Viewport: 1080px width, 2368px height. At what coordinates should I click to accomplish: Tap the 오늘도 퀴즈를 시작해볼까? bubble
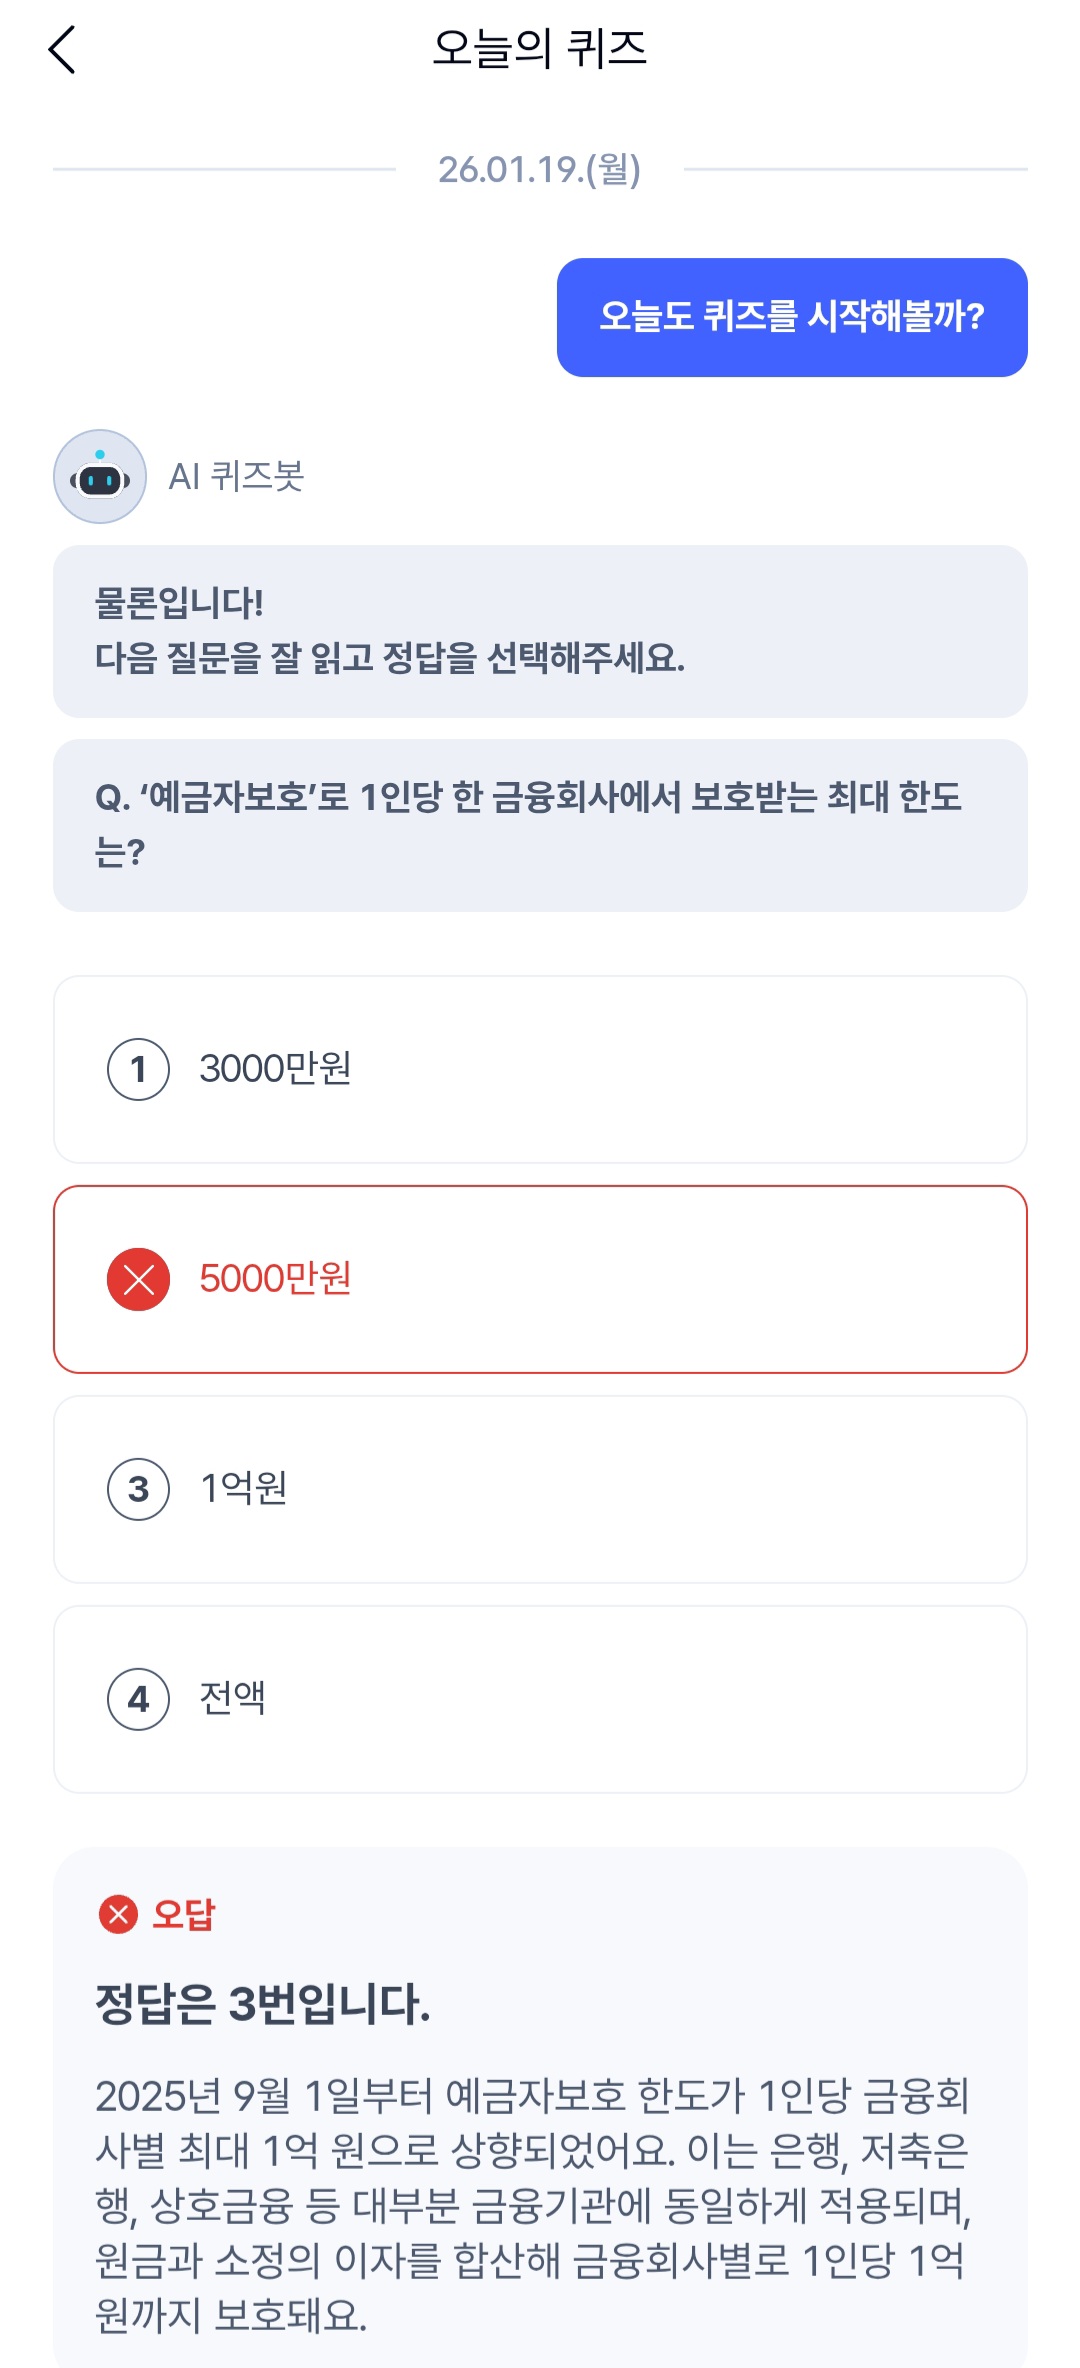(x=792, y=317)
